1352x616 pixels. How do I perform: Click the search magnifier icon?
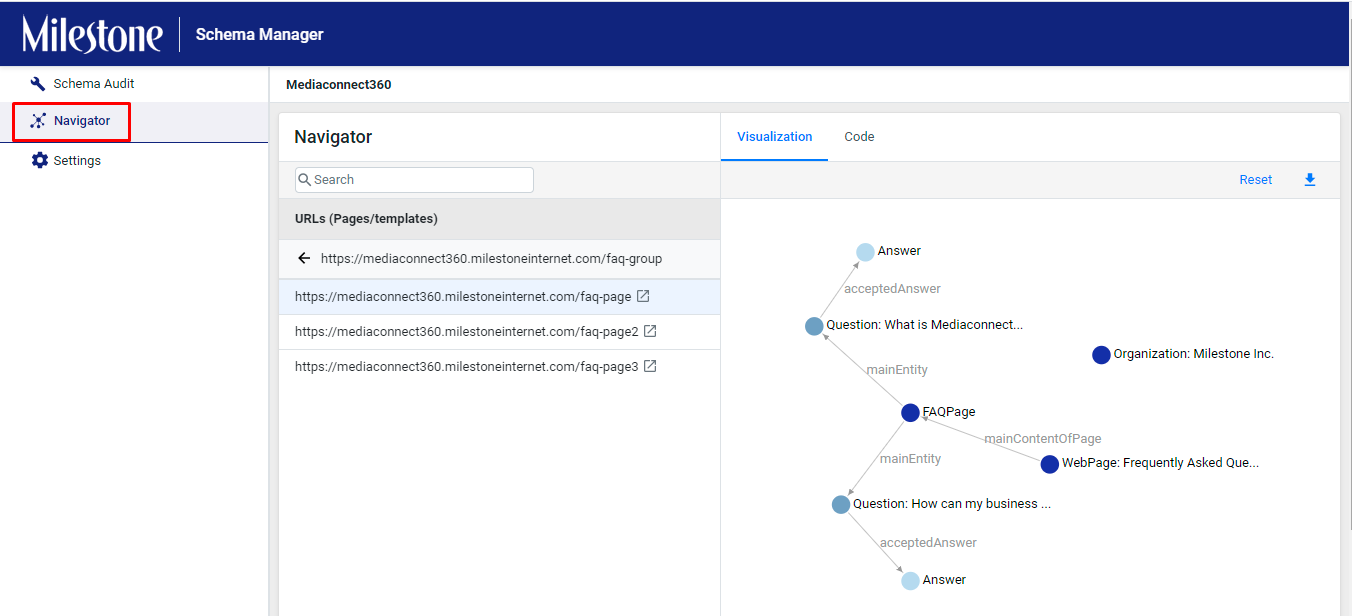pos(305,180)
